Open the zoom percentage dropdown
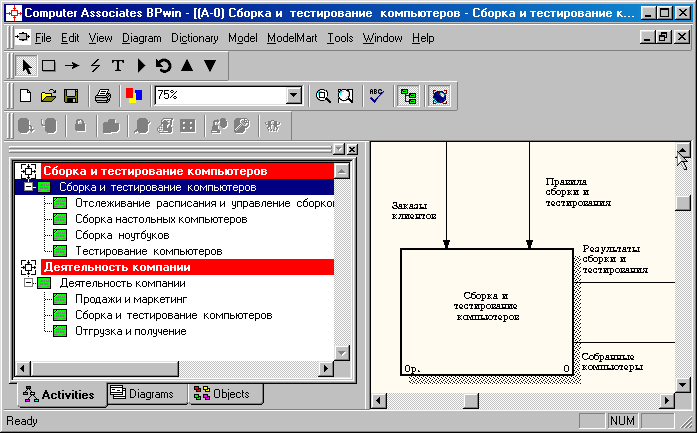The width and height of the screenshot is (697, 433). (293, 96)
